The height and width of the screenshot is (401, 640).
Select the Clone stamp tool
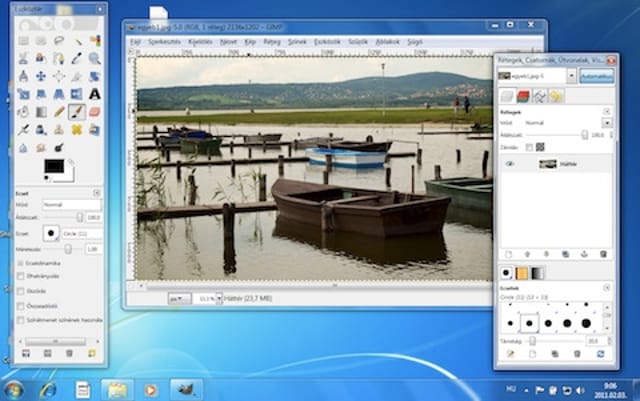point(59,130)
